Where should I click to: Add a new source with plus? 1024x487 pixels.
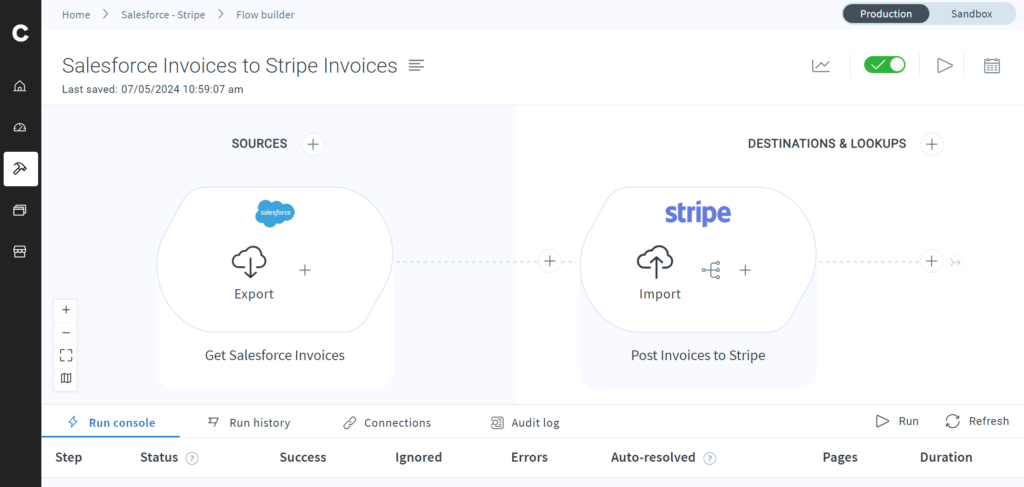(313, 144)
